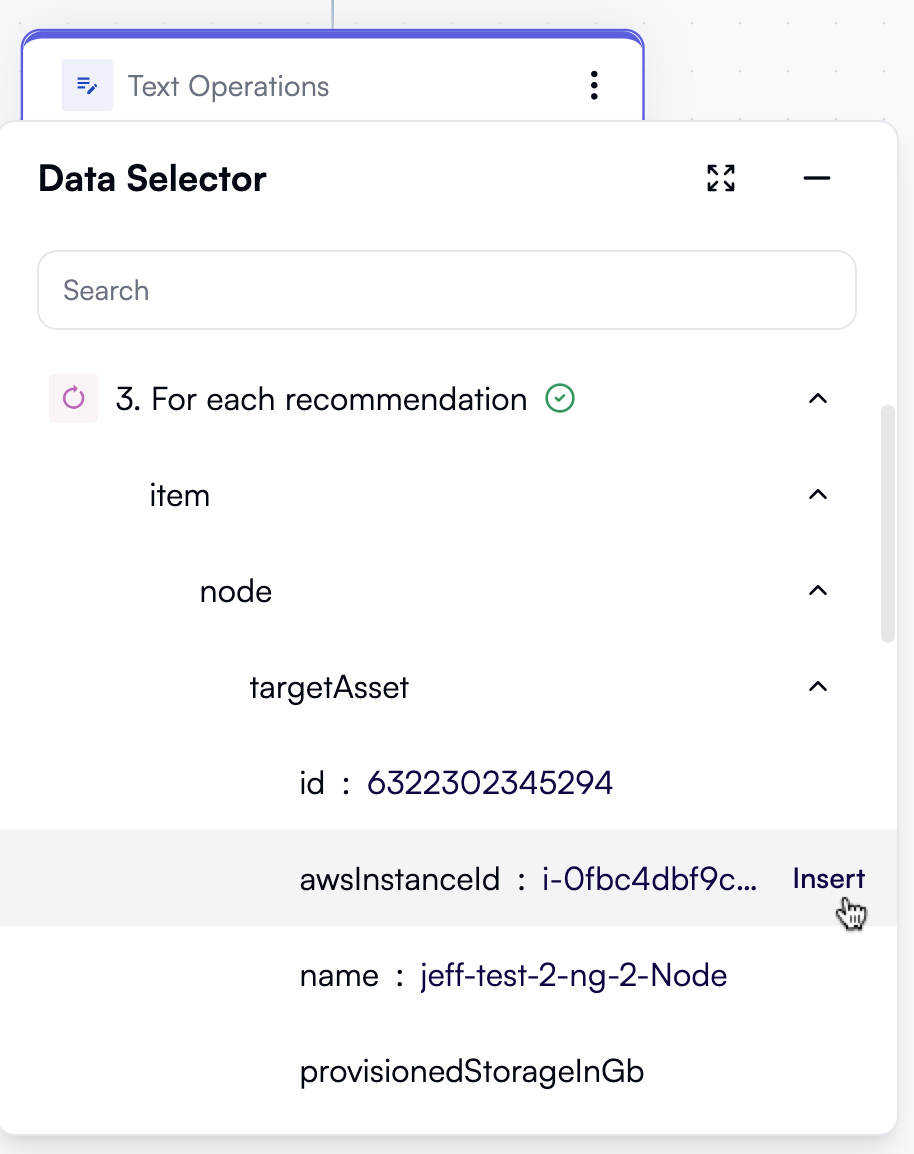The image size is (914, 1154).
Task: Open the Text Operations three-dot menu
Action: 594,86
